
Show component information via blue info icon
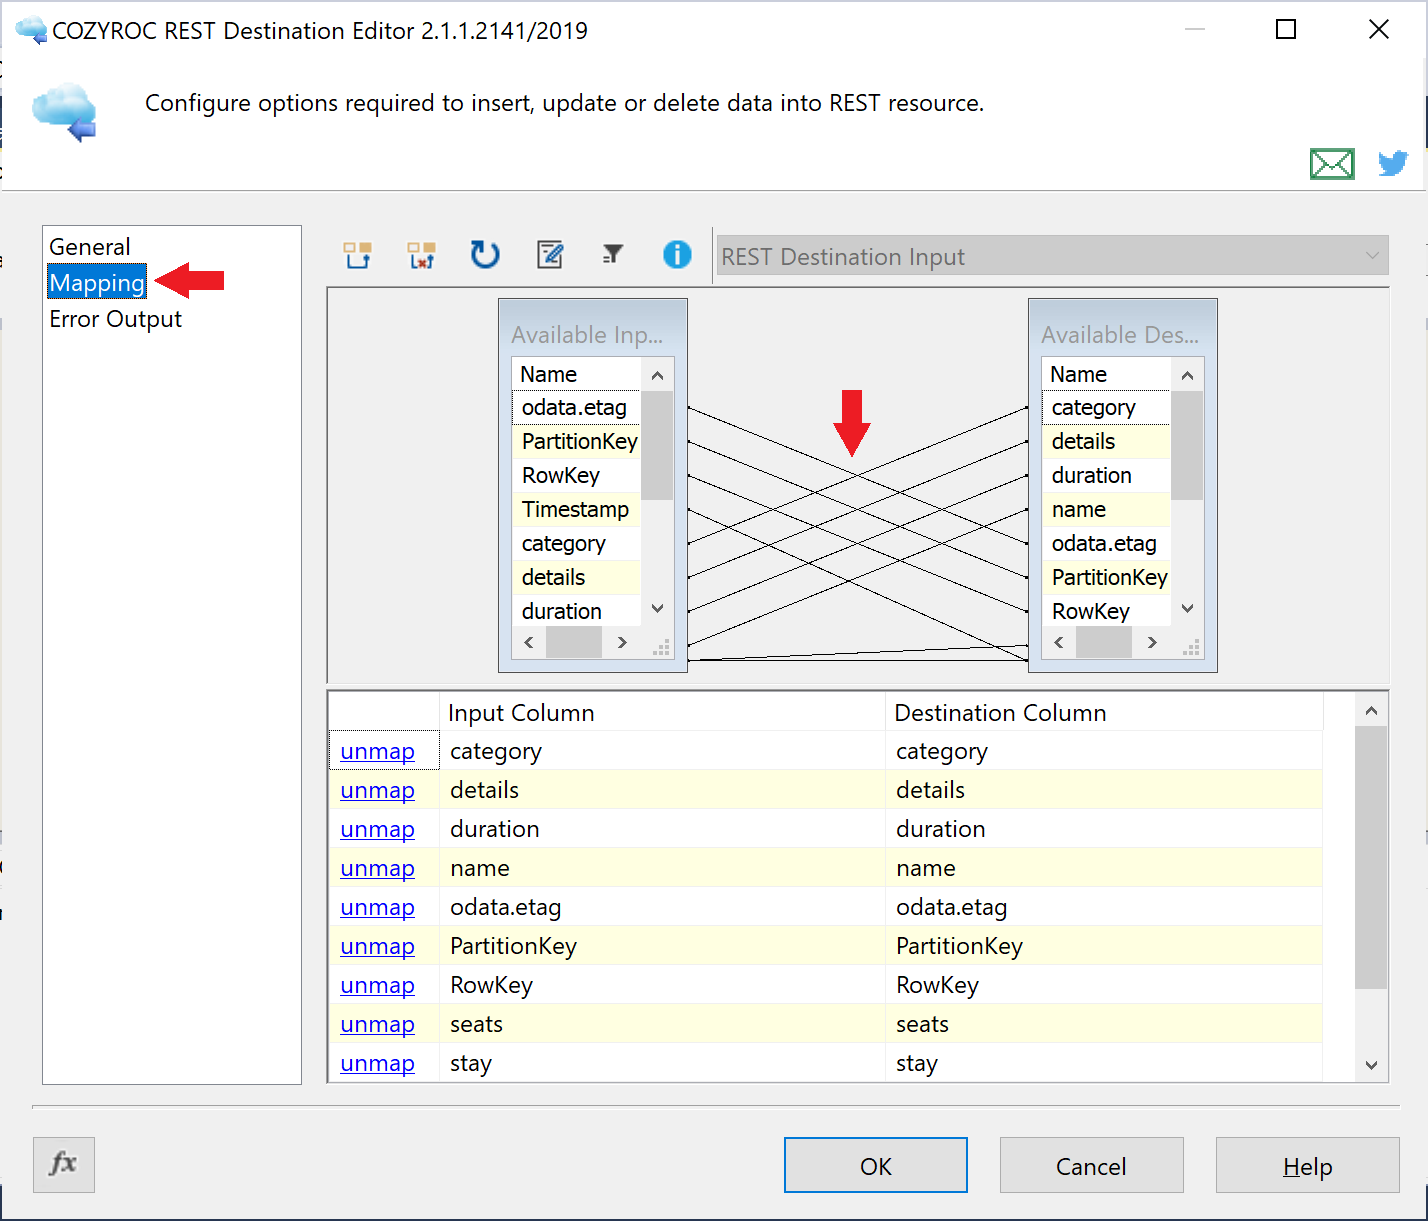pyautogui.click(x=677, y=255)
